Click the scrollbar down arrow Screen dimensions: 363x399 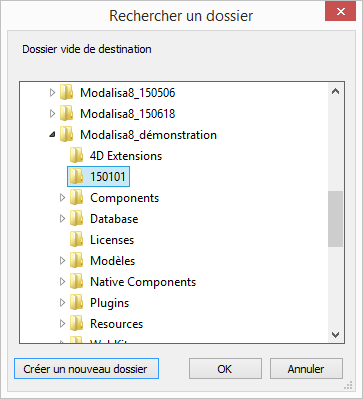coord(335,334)
